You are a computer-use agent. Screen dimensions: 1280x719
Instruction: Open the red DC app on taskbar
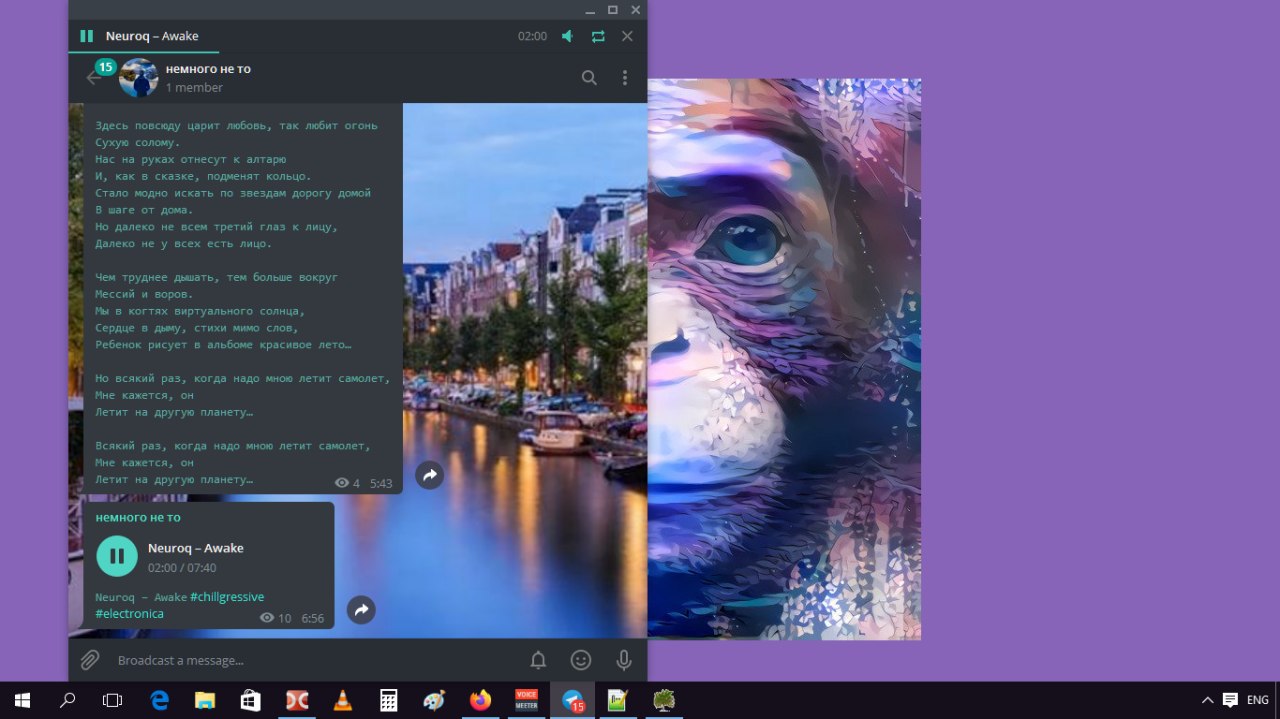point(297,701)
